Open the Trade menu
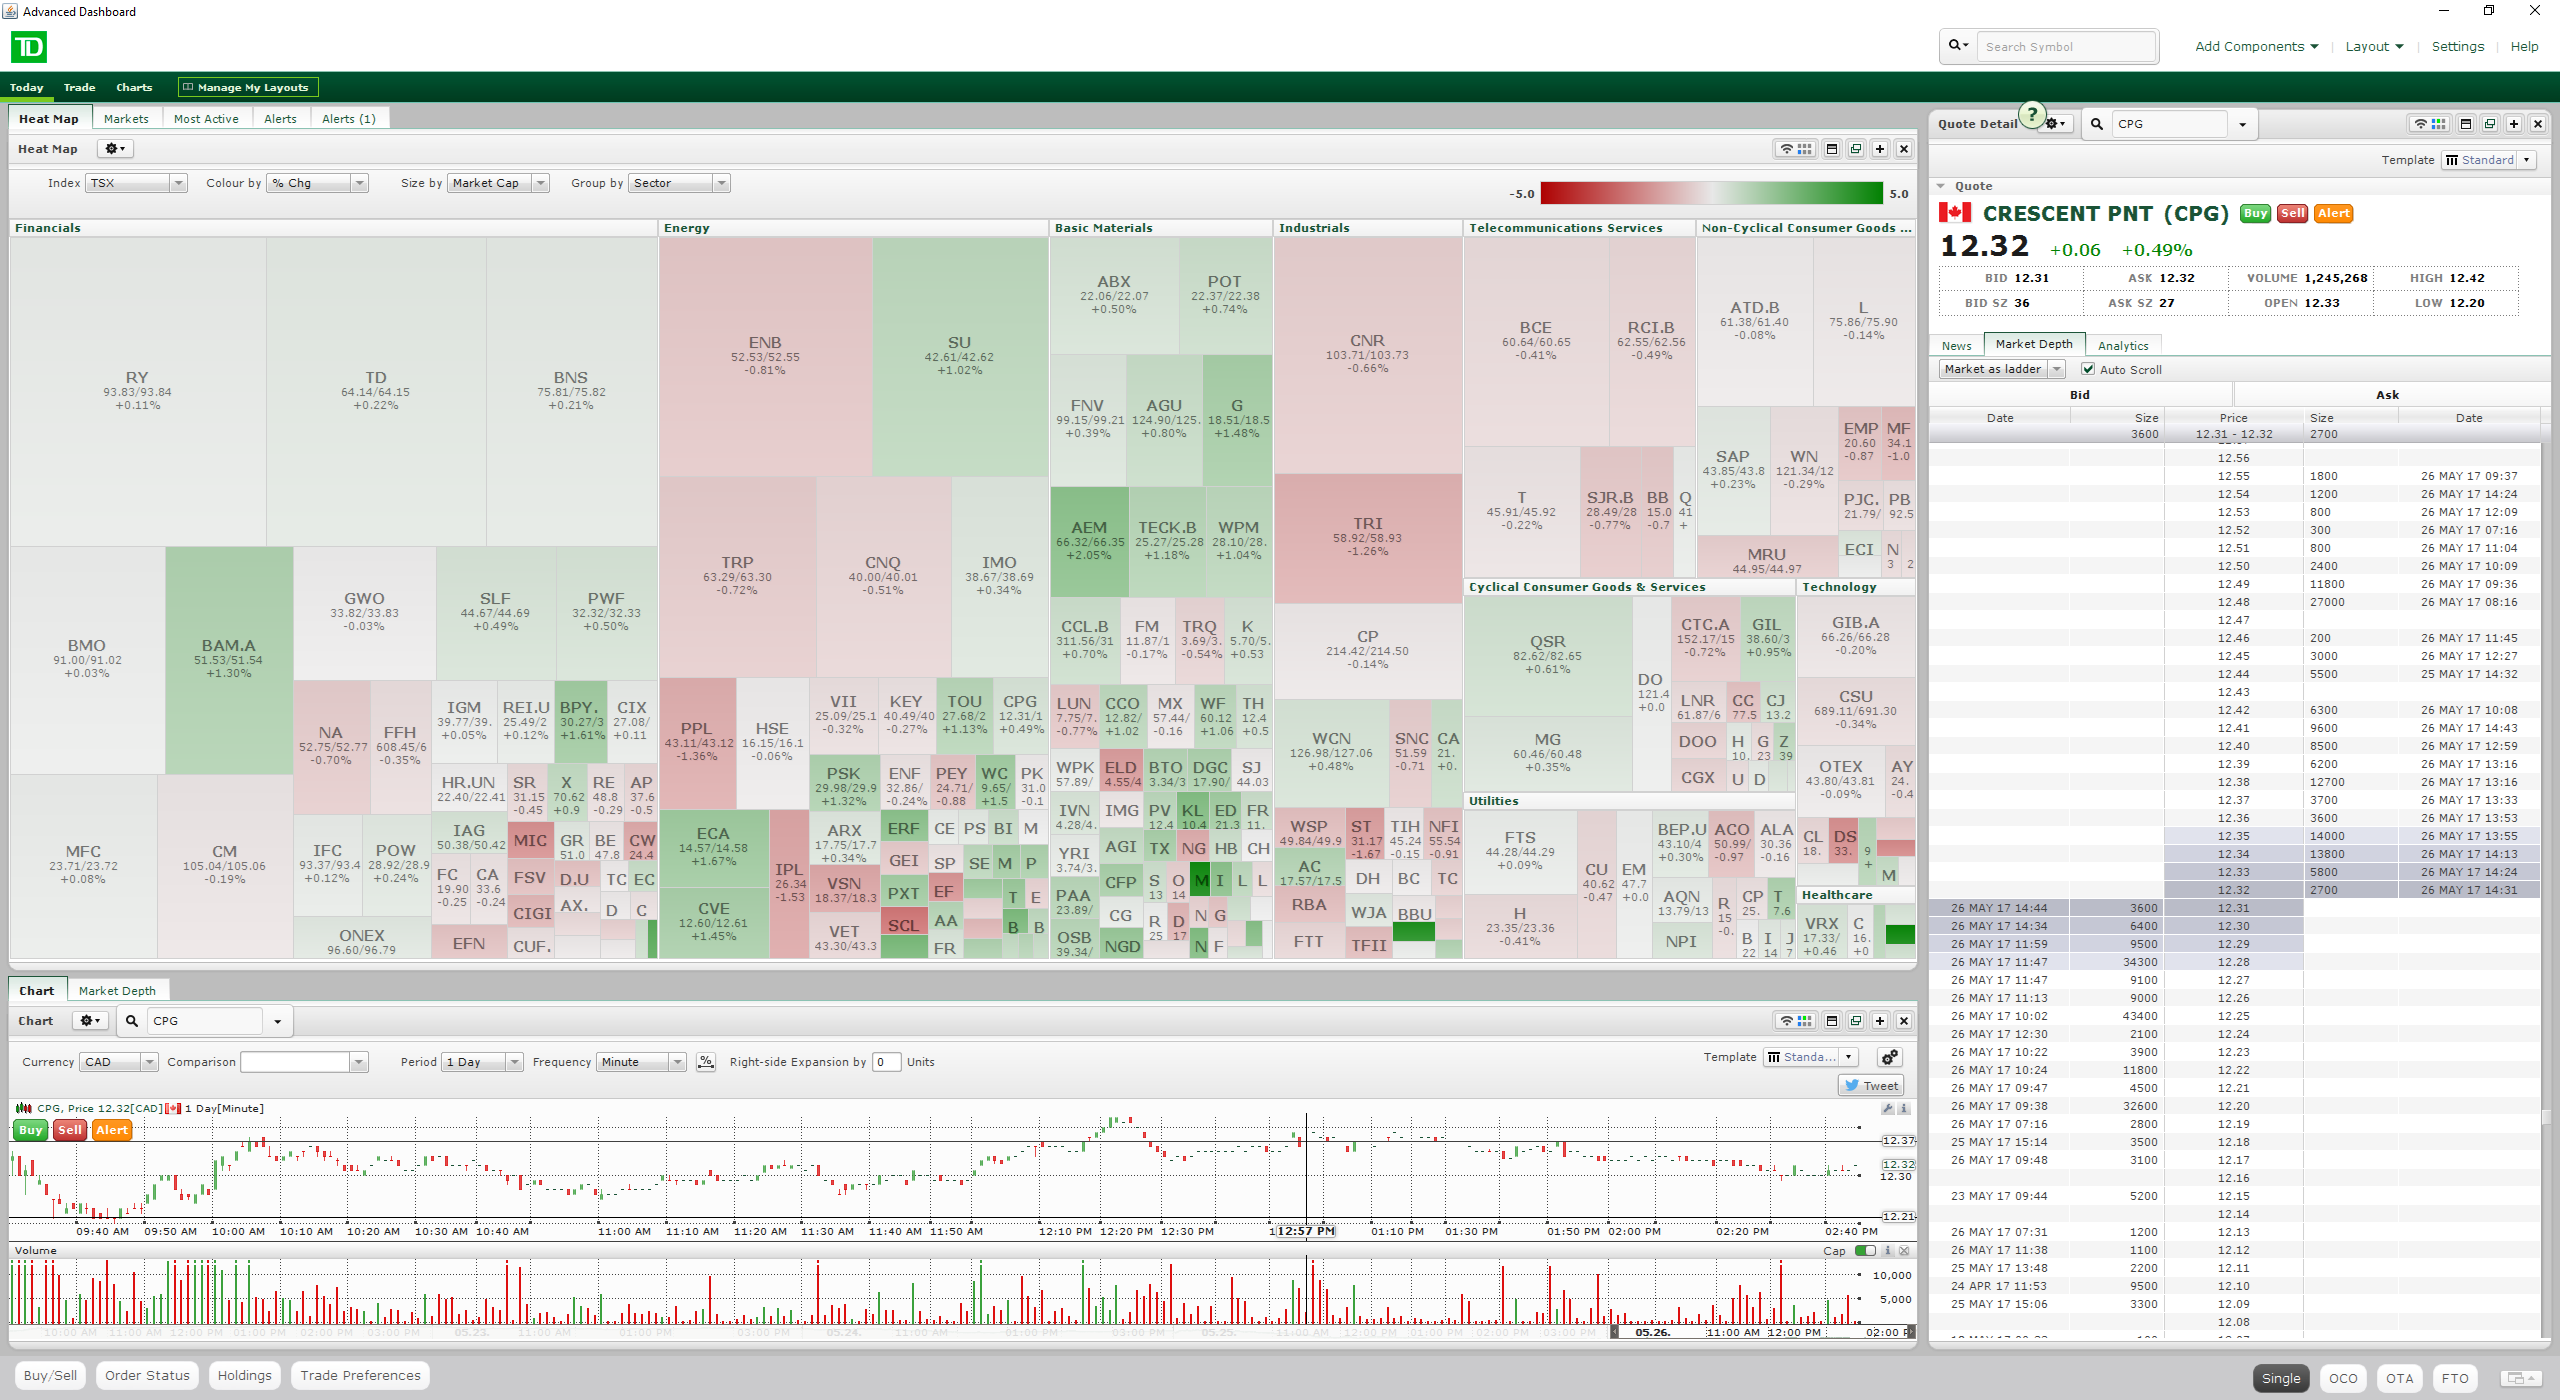 coord(80,88)
